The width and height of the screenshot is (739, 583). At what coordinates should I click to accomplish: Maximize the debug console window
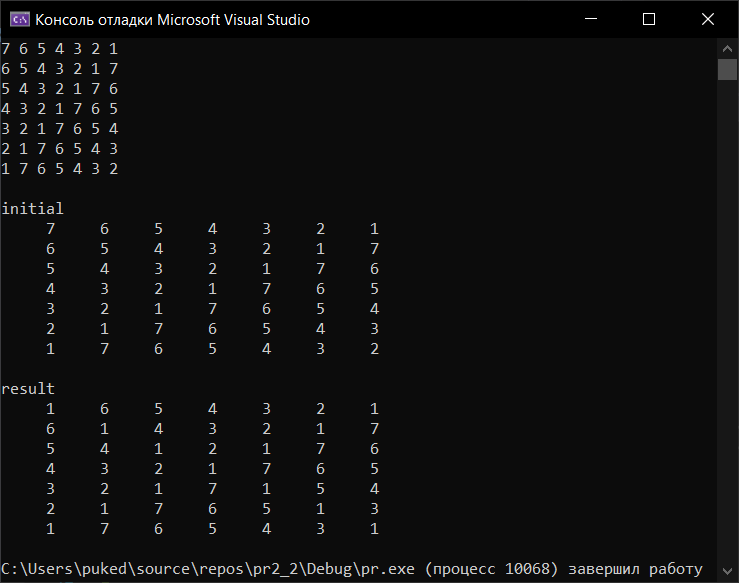coord(648,19)
